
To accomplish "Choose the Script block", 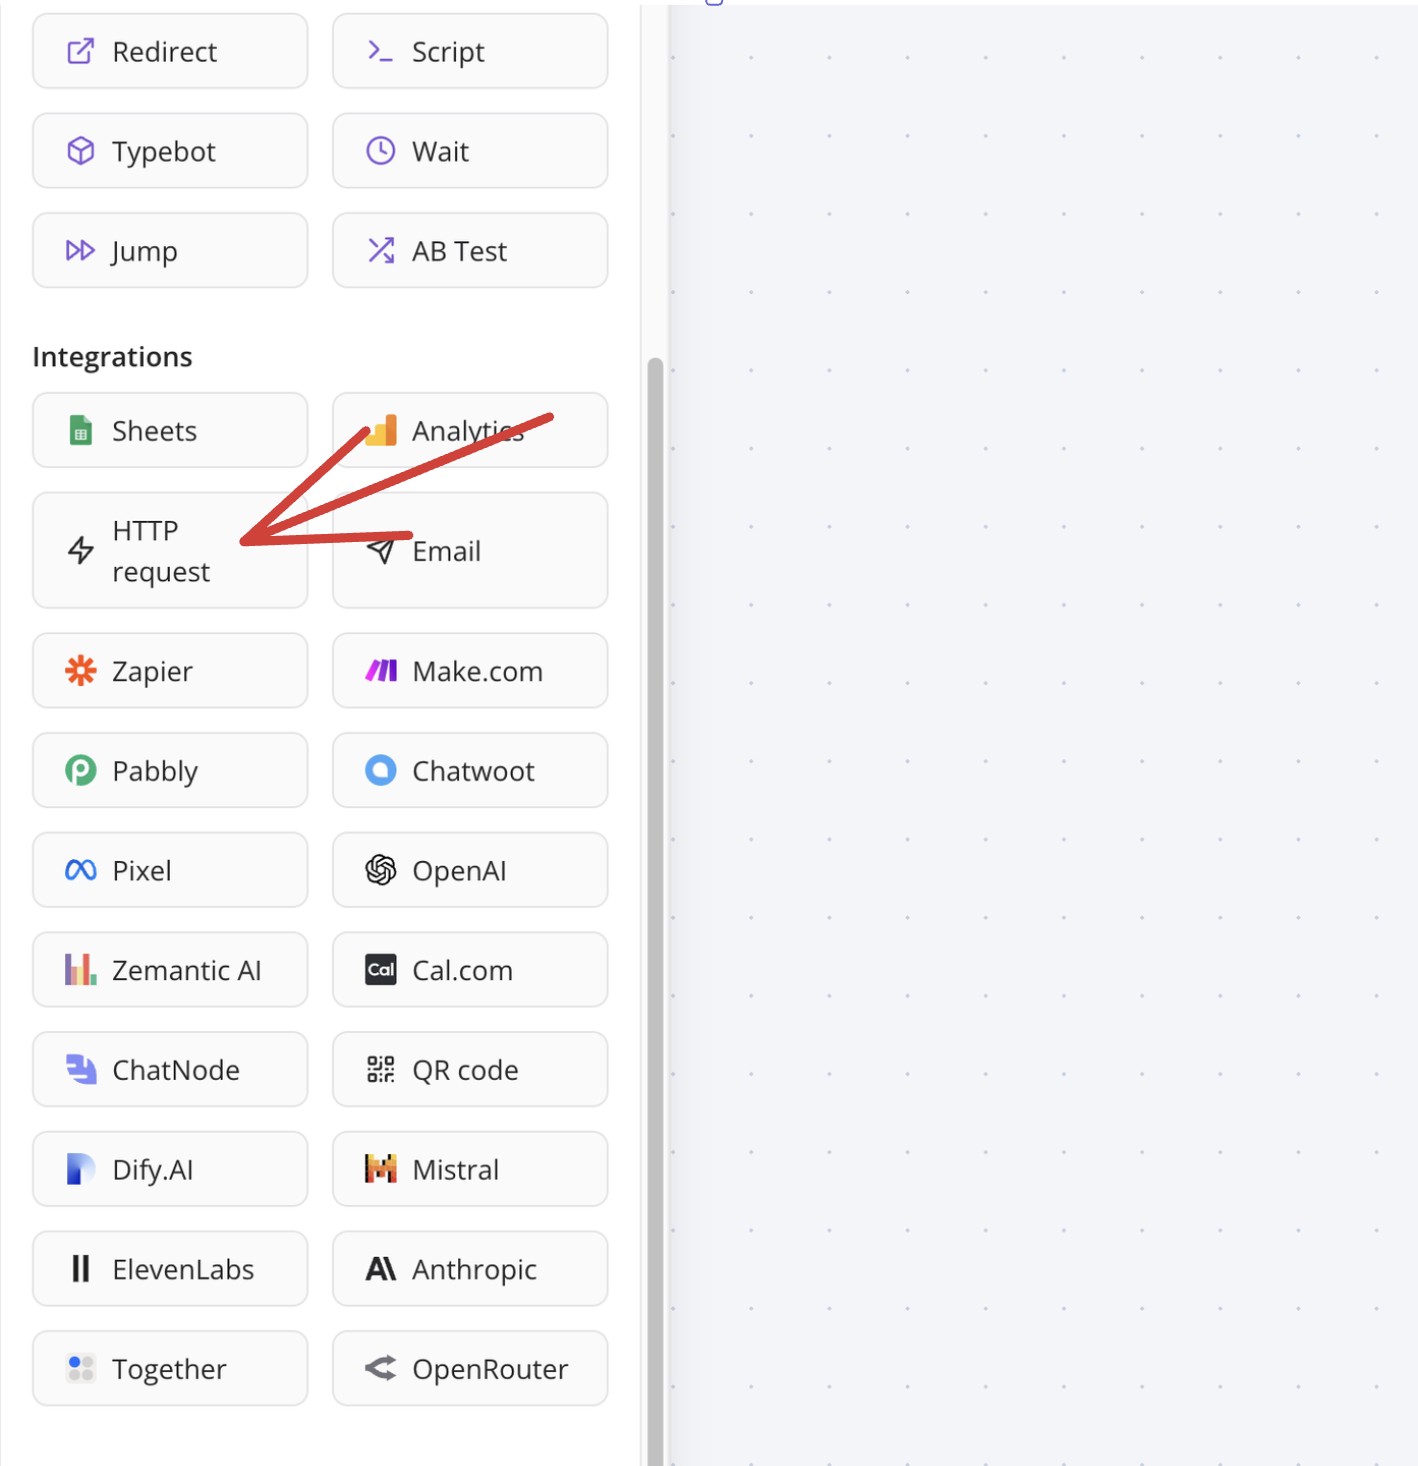I will tap(470, 52).
